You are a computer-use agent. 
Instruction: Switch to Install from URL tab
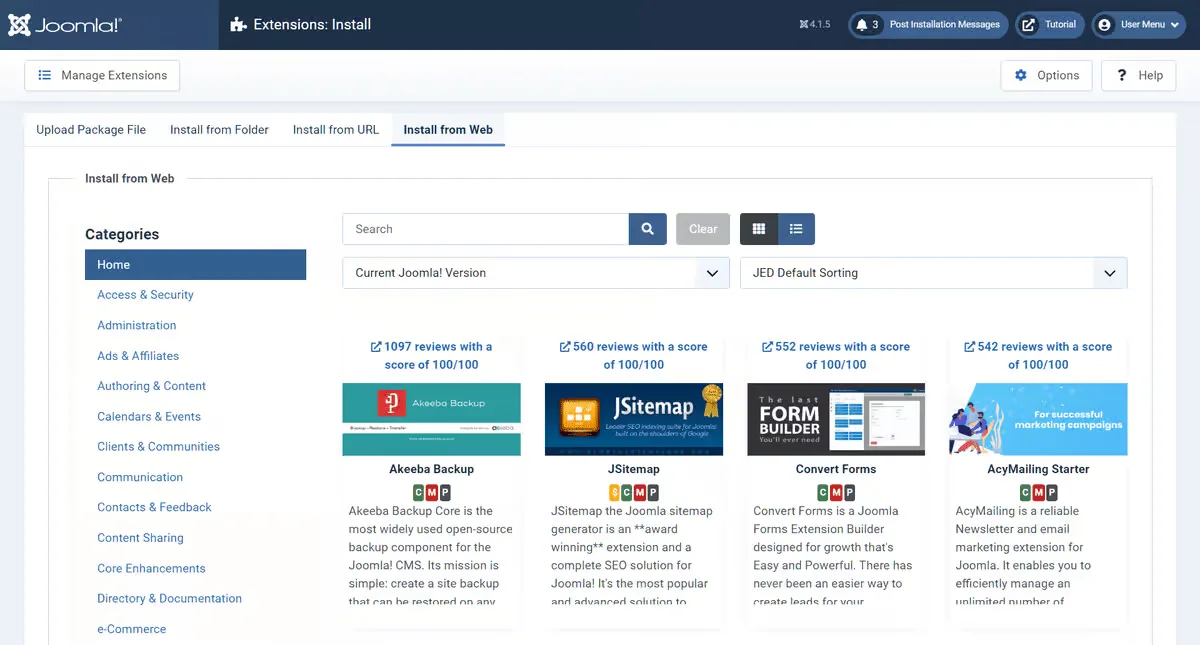[x=335, y=130]
